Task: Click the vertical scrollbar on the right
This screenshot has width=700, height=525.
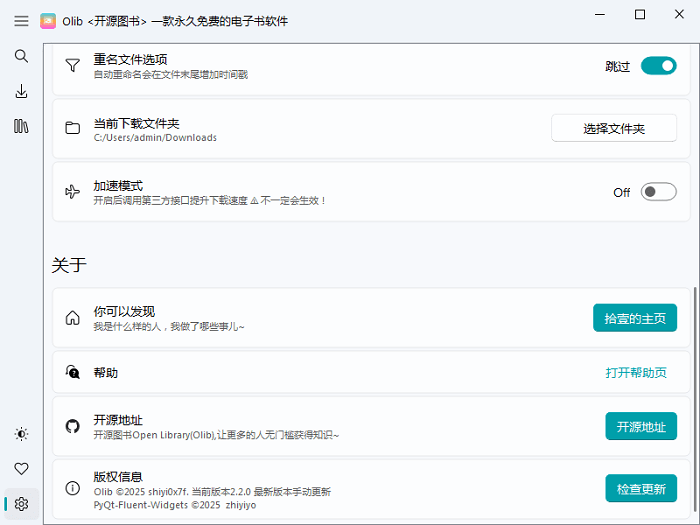Action: pyautogui.click(x=695, y=400)
